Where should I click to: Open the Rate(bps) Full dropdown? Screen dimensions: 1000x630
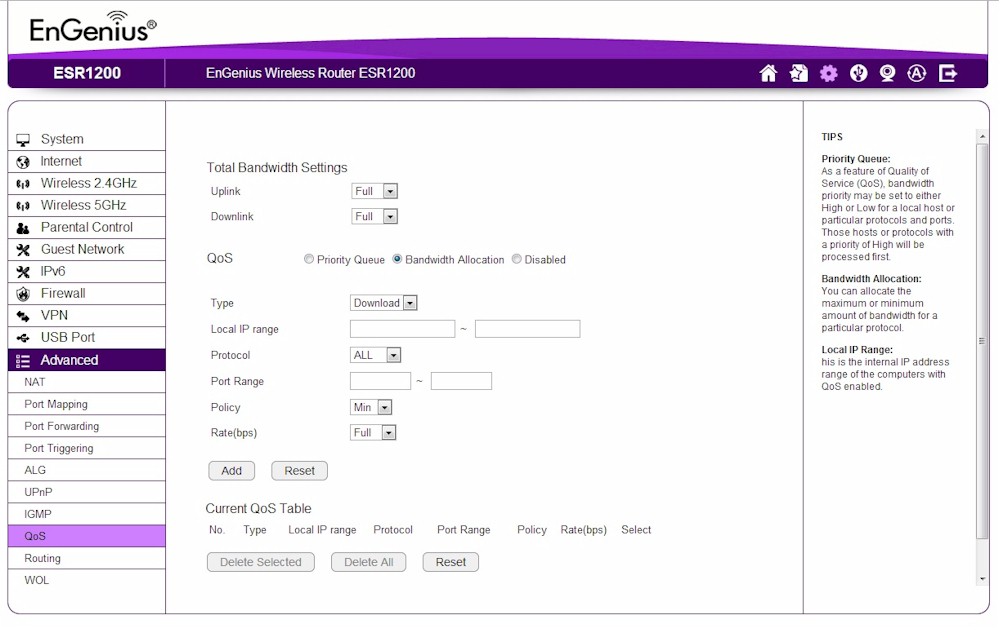[x=373, y=433]
